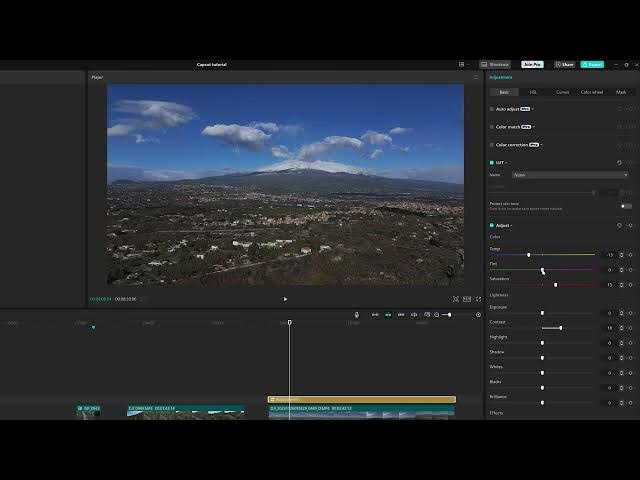
Task: Enable the Color correction checkbox
Action: pos(491,145)
